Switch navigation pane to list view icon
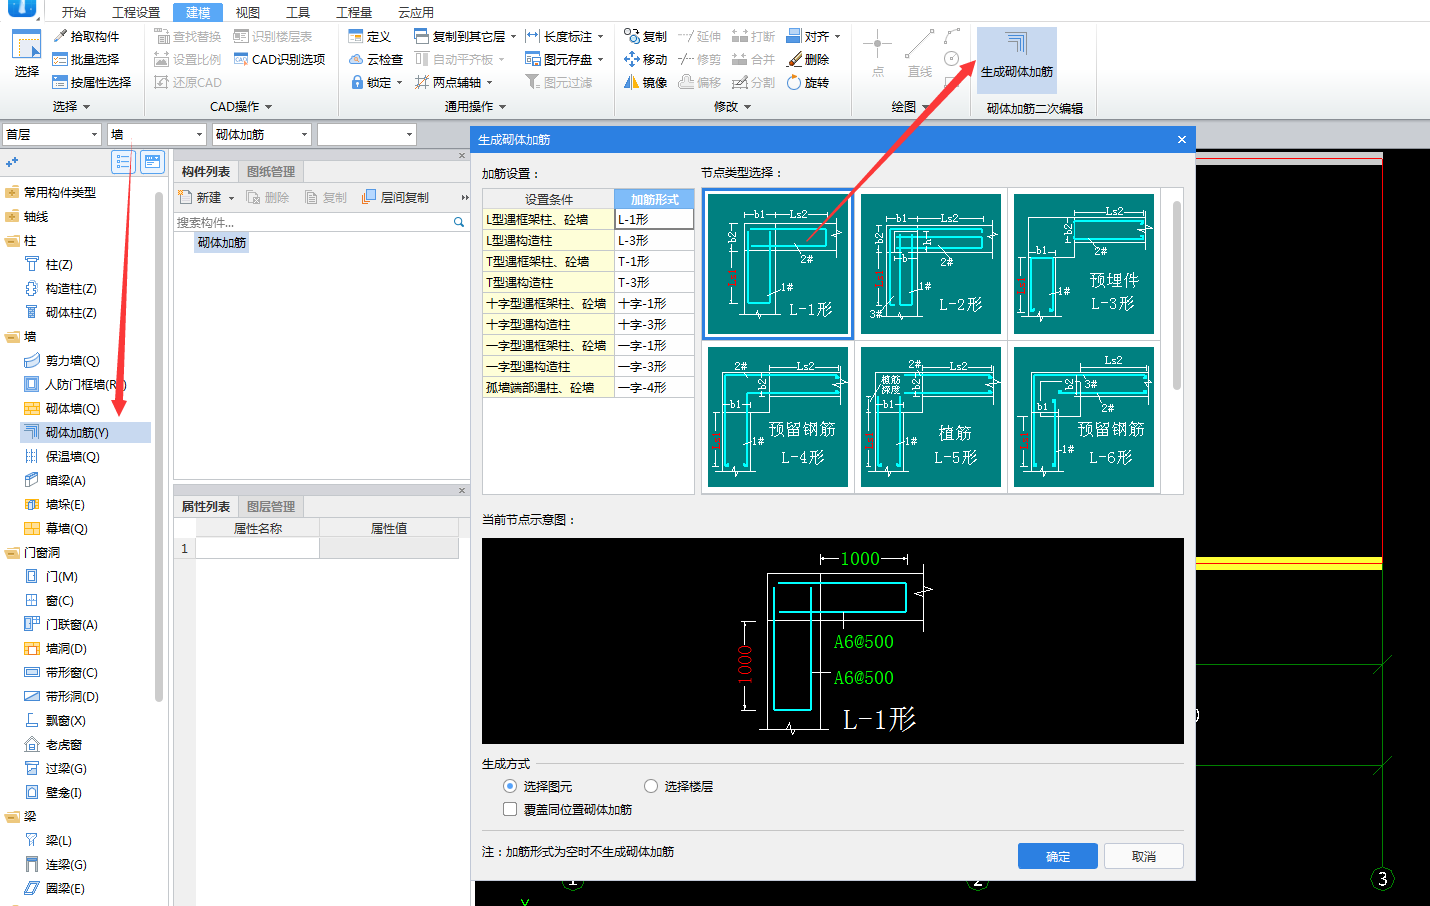The height and width of the screenshot is (906, 1430). (123, 162)
